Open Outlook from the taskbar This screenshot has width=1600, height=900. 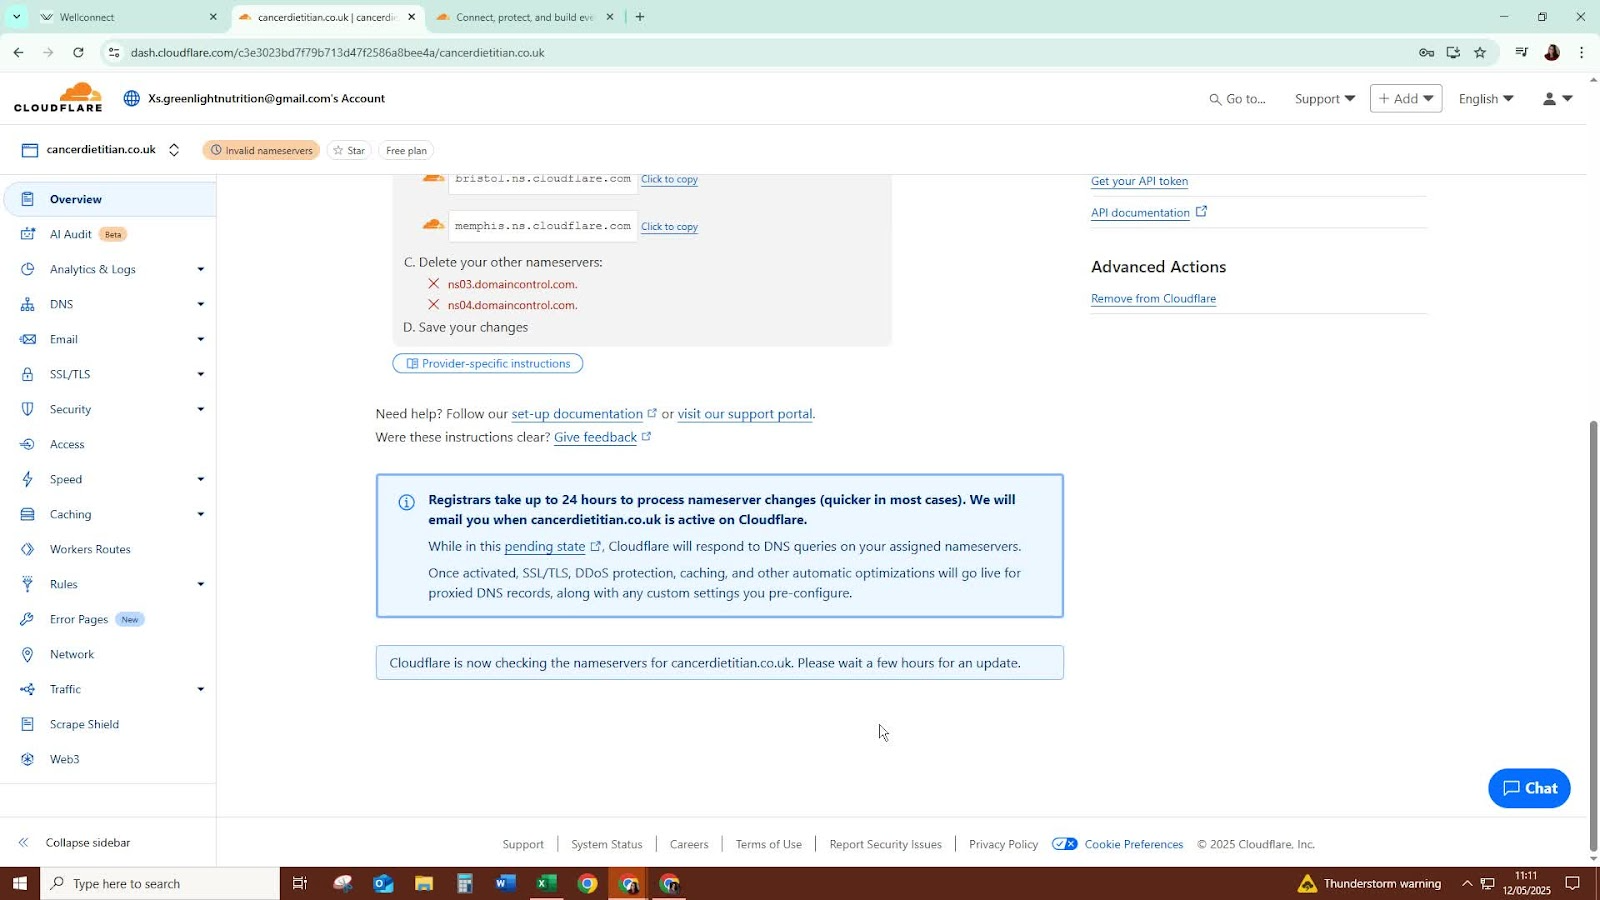(383, 883)
